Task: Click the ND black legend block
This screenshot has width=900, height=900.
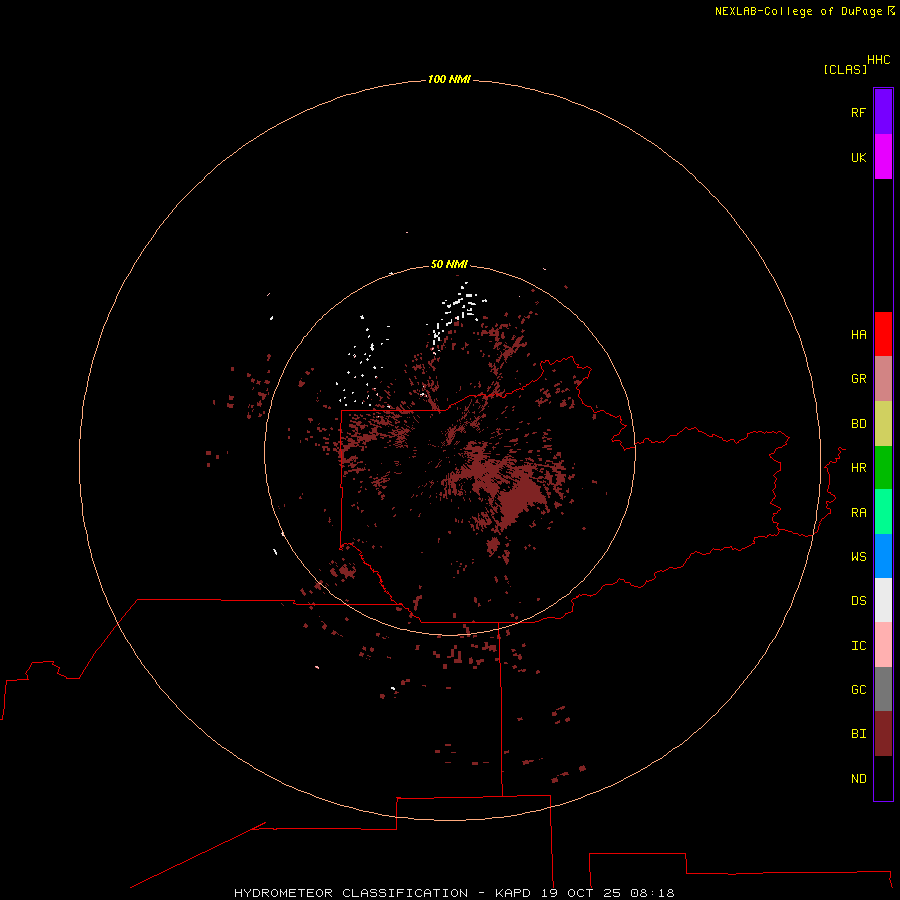Action: (x=883, y=778)
